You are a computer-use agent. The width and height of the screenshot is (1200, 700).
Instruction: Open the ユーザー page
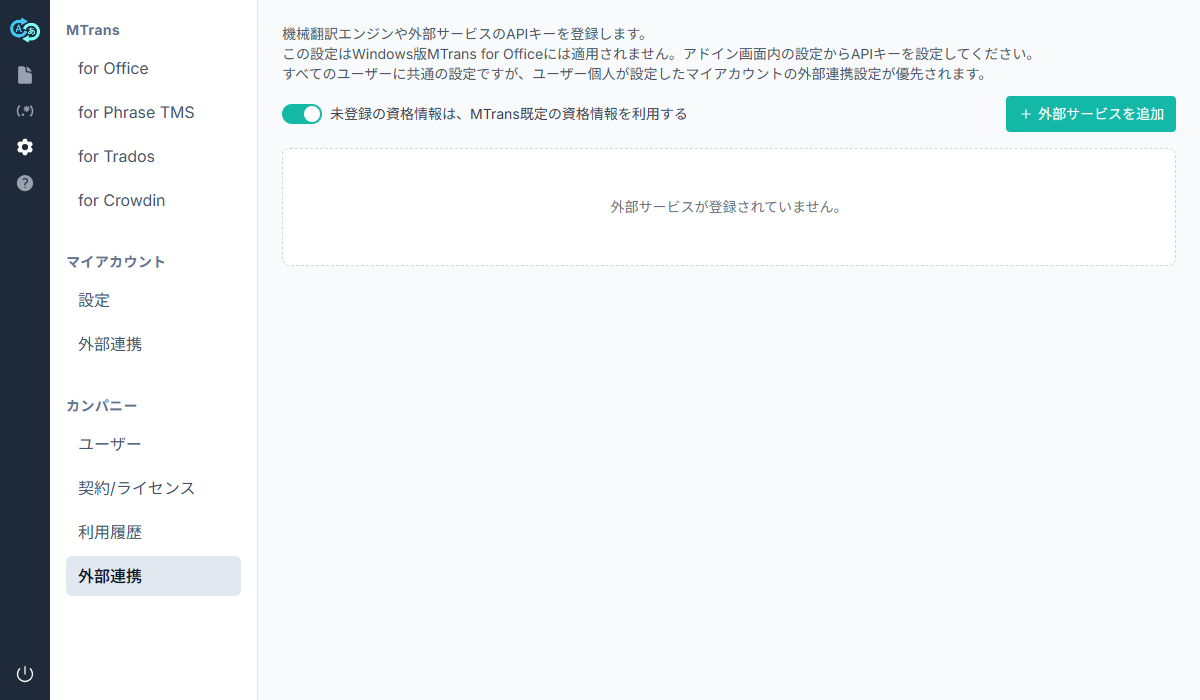pyautogui.click(x=153, y=444)
